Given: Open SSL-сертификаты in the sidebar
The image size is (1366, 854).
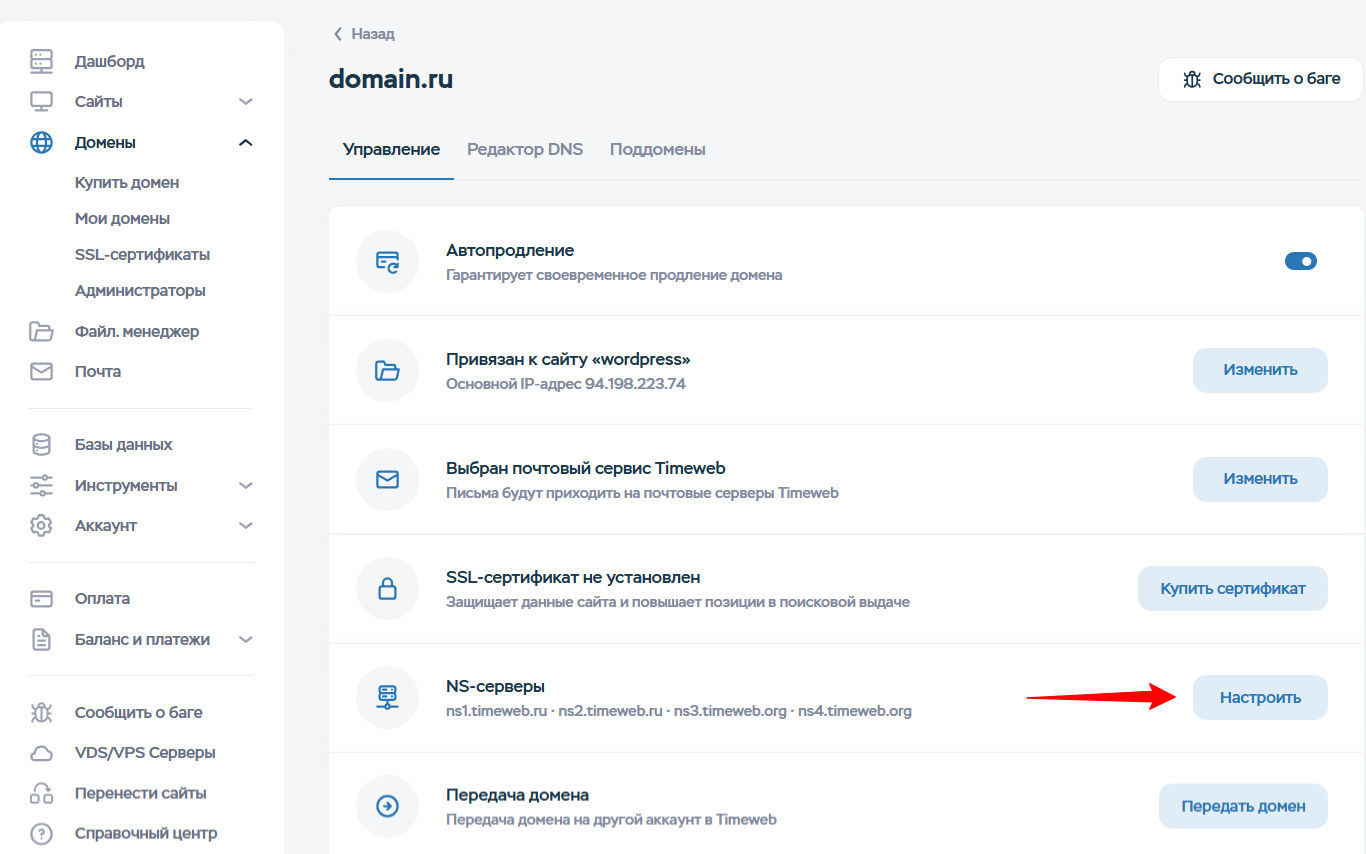Looking at the screenshot, I should [x=142, y=255].
